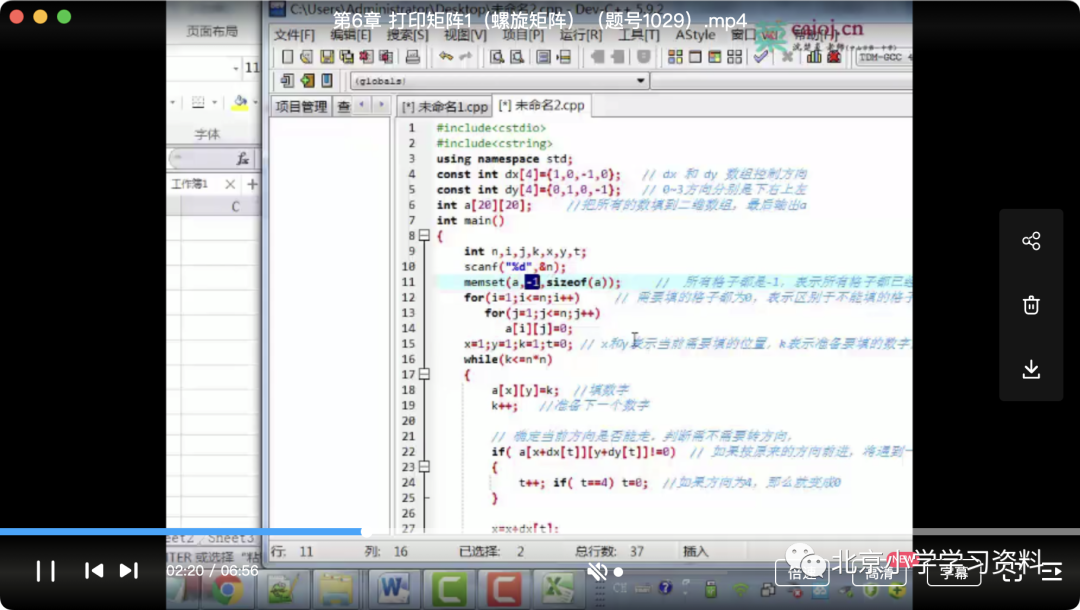Click the share icon on the right panel

point(1031,241)
